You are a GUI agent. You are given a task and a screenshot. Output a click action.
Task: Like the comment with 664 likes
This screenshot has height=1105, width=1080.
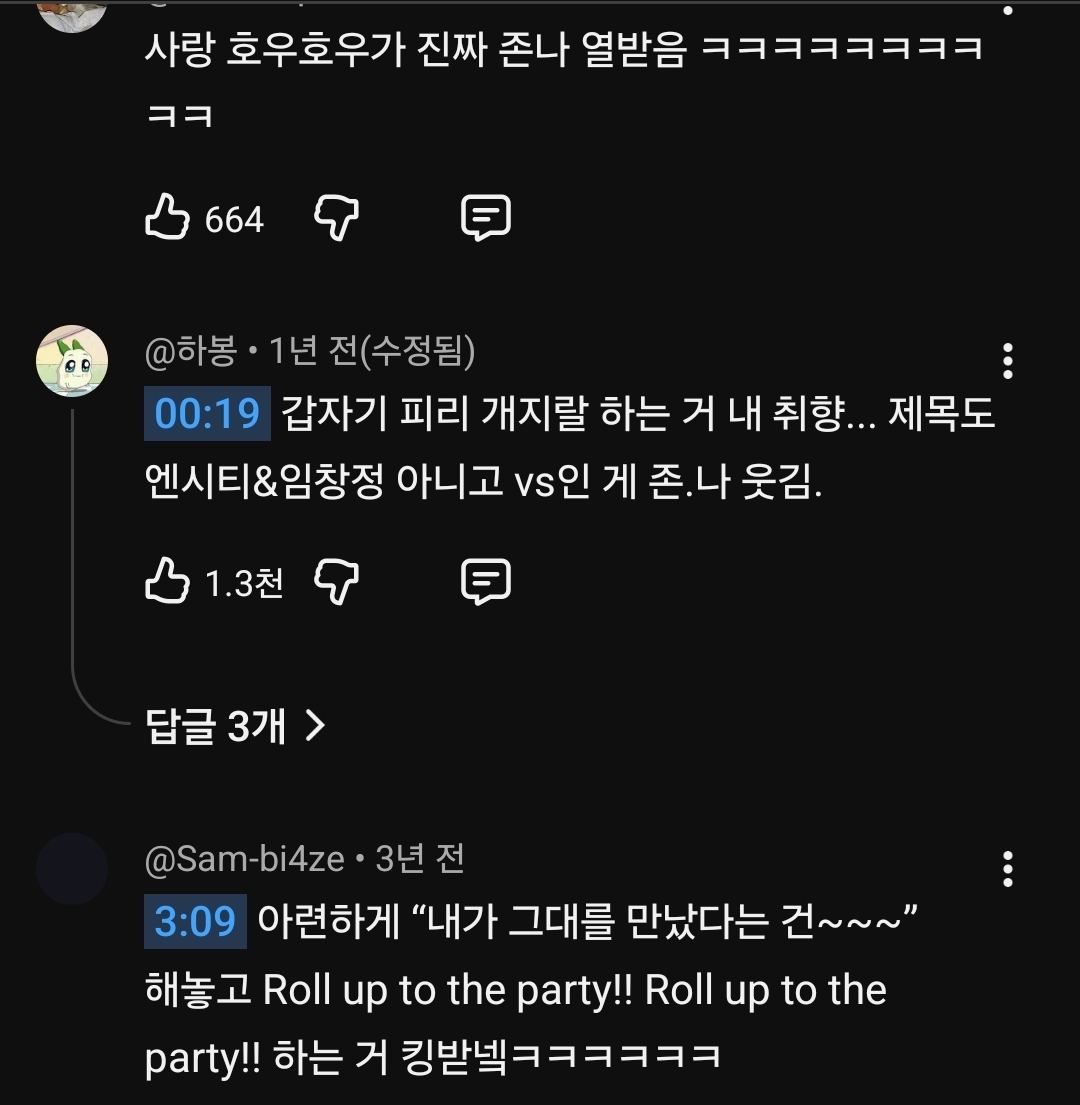pyautogui.click(x=167, y=217)
